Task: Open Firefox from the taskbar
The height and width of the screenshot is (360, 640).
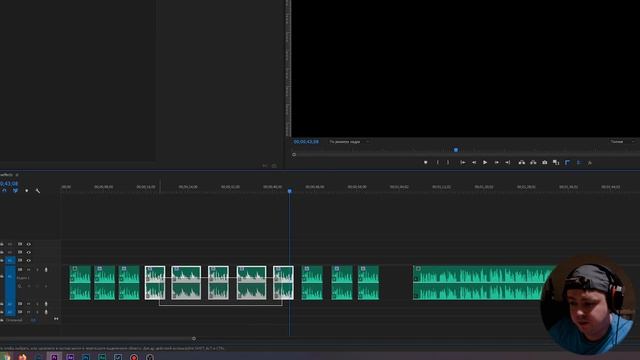Action: point(22,357)
